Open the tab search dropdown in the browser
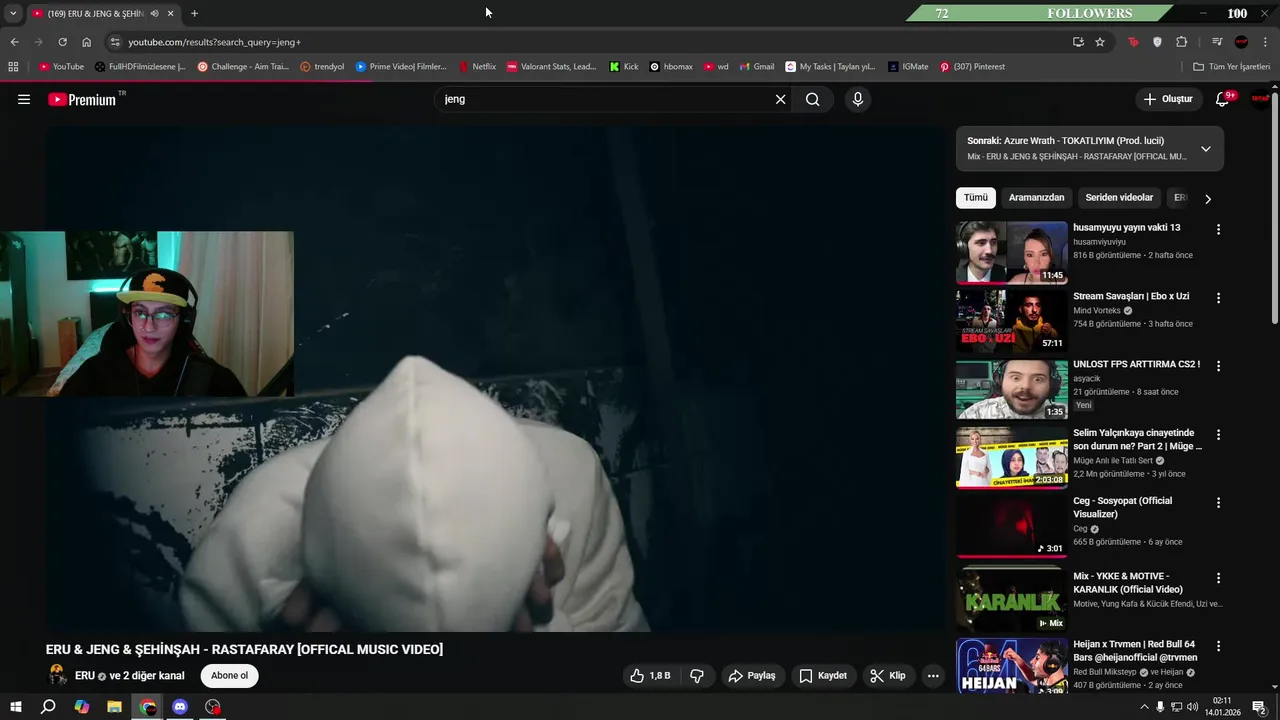1280x720 pixels. (x=13, y=13)
